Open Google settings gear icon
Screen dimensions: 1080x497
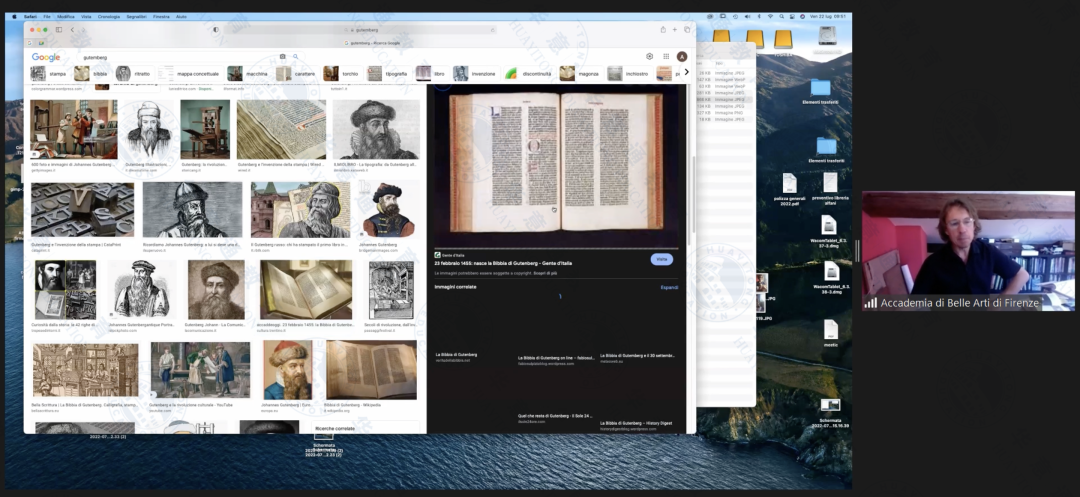click(650, 56)
